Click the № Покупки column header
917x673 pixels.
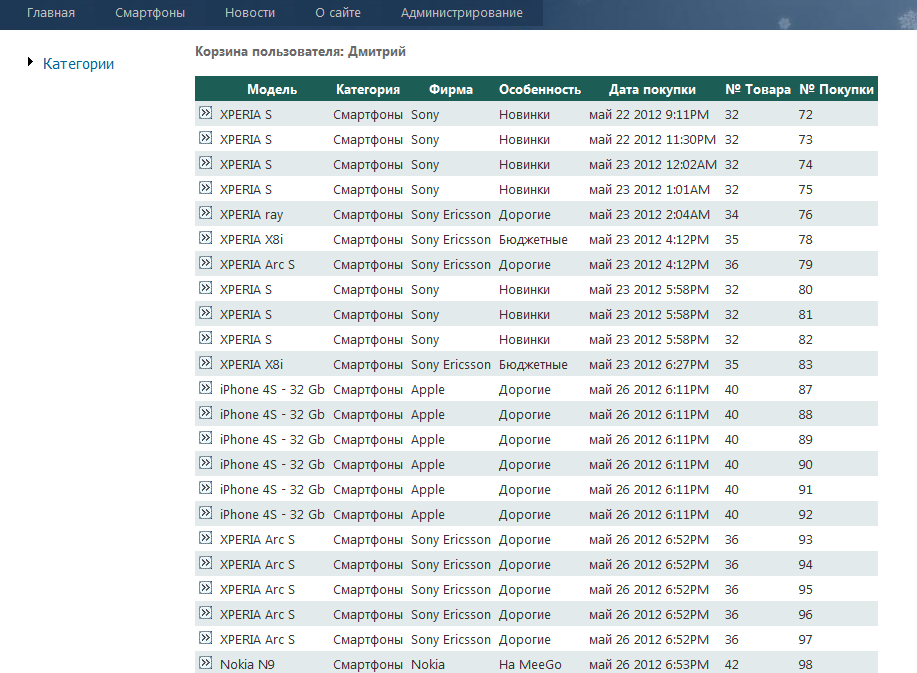[836, 89]
